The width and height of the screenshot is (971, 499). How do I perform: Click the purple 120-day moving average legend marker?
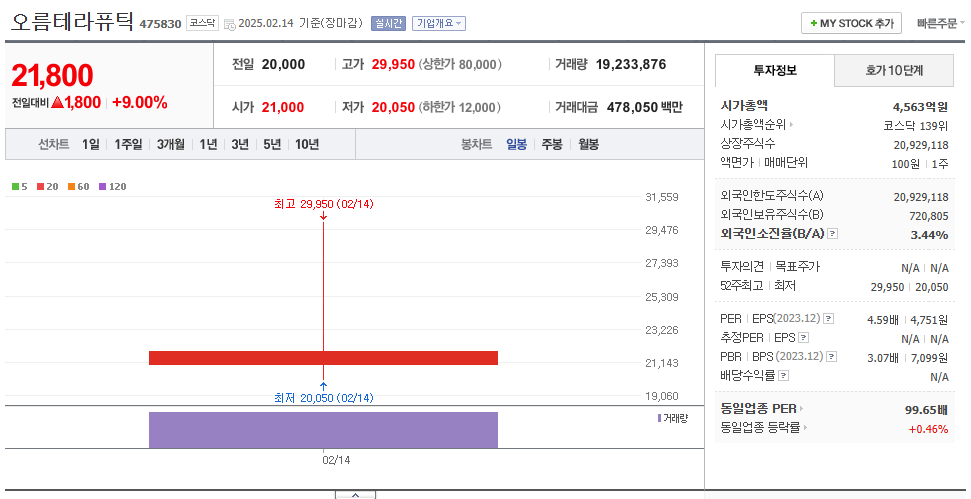102,186
